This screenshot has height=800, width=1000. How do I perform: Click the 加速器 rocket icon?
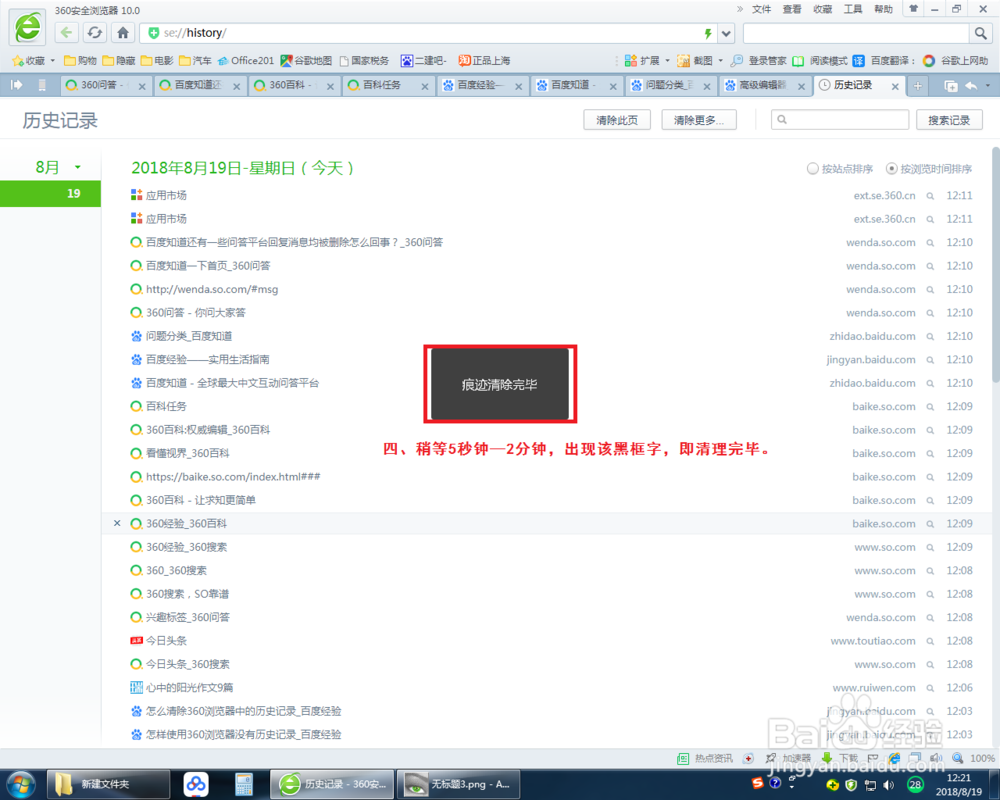click(771, 758)
